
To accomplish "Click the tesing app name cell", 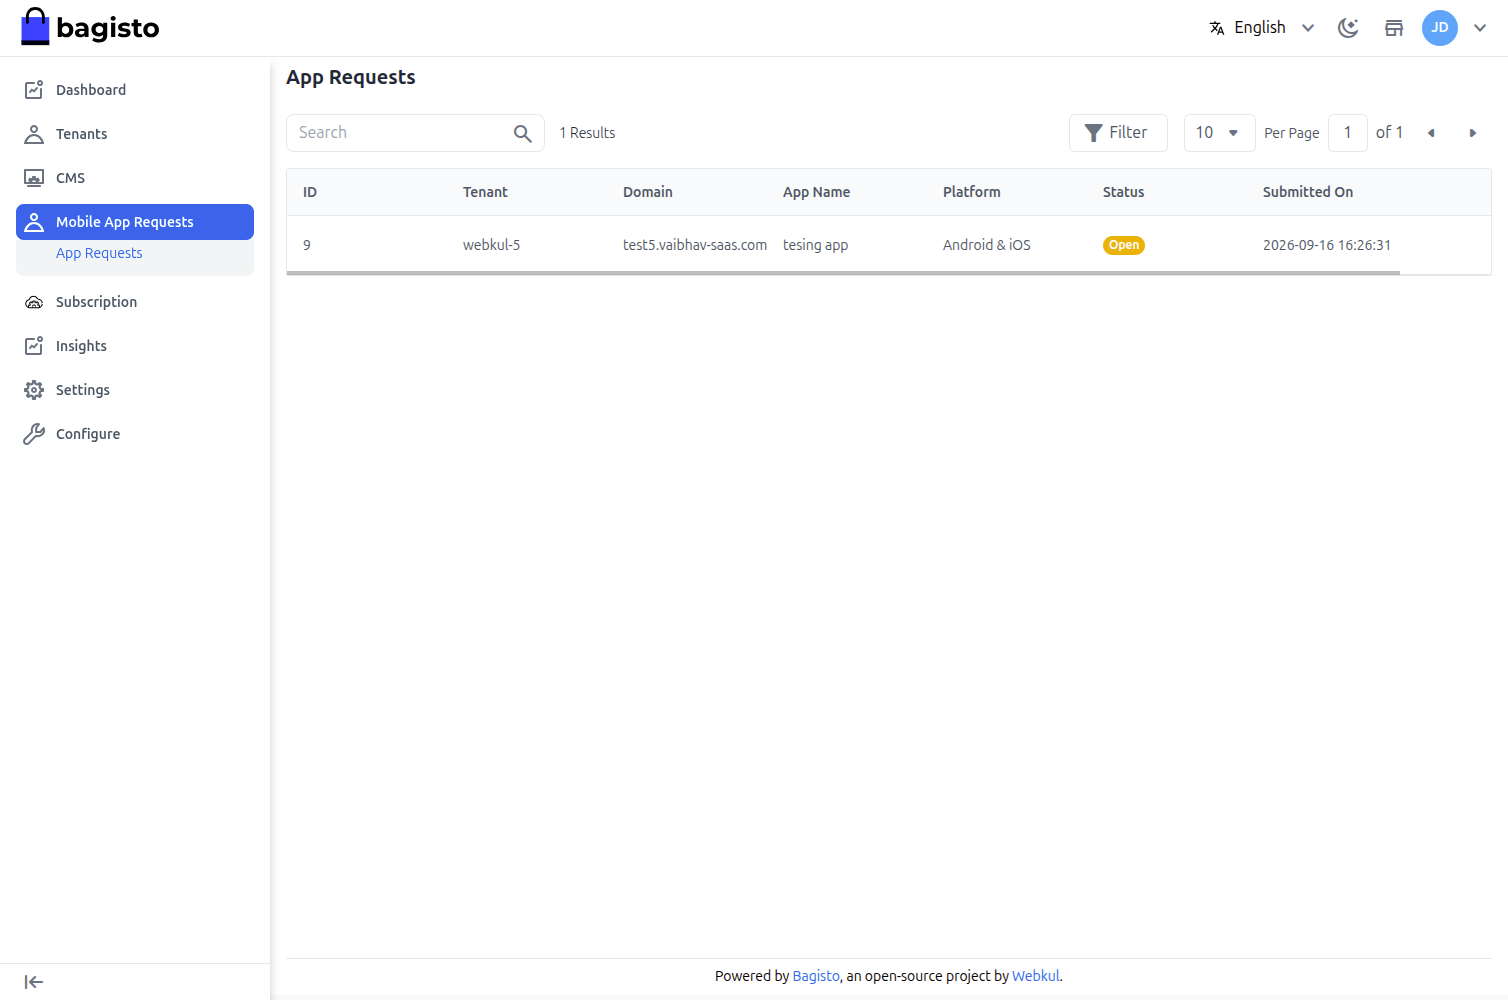I will [x=815, y=245].
